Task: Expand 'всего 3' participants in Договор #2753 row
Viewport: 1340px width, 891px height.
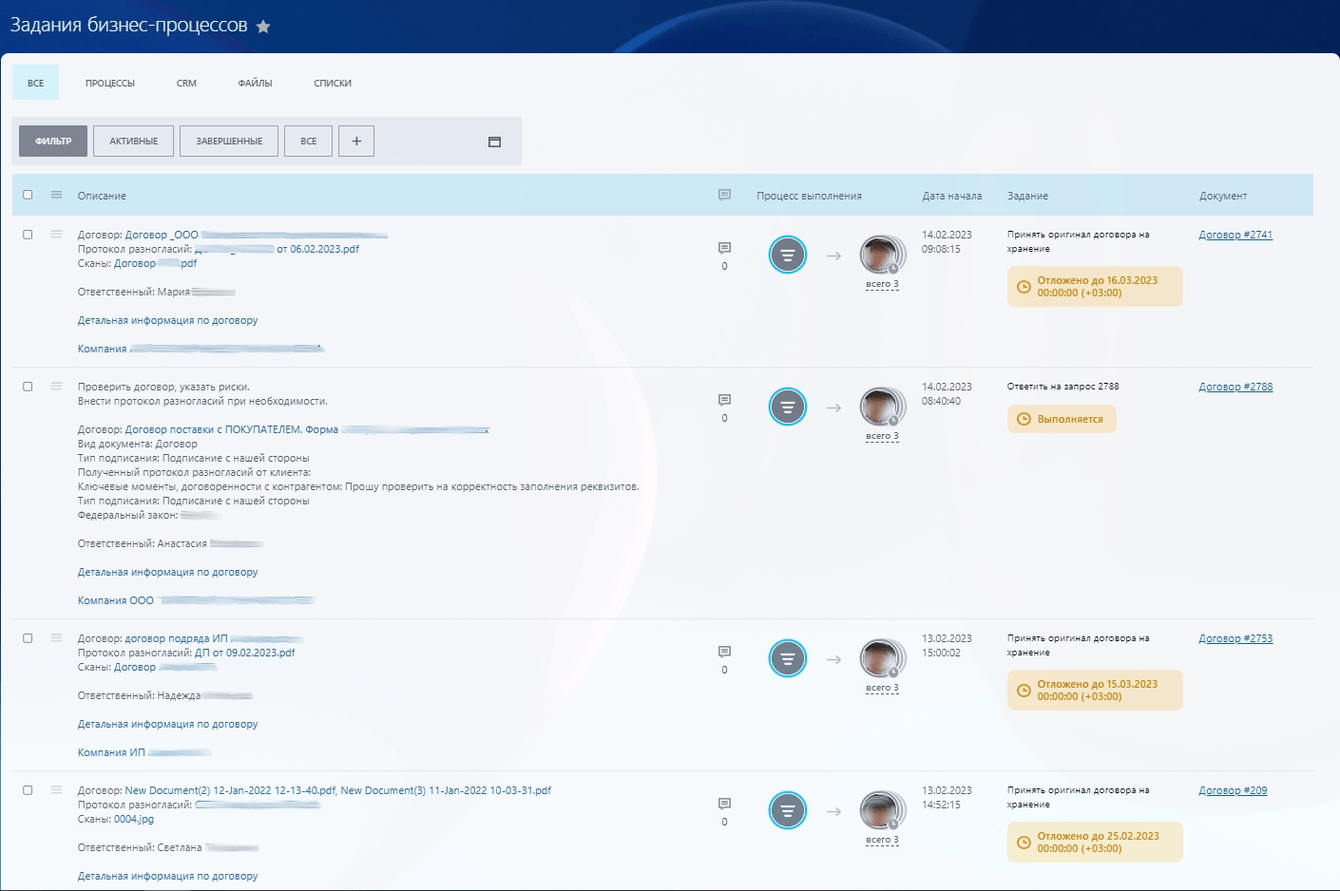Action: pos(882,688)
